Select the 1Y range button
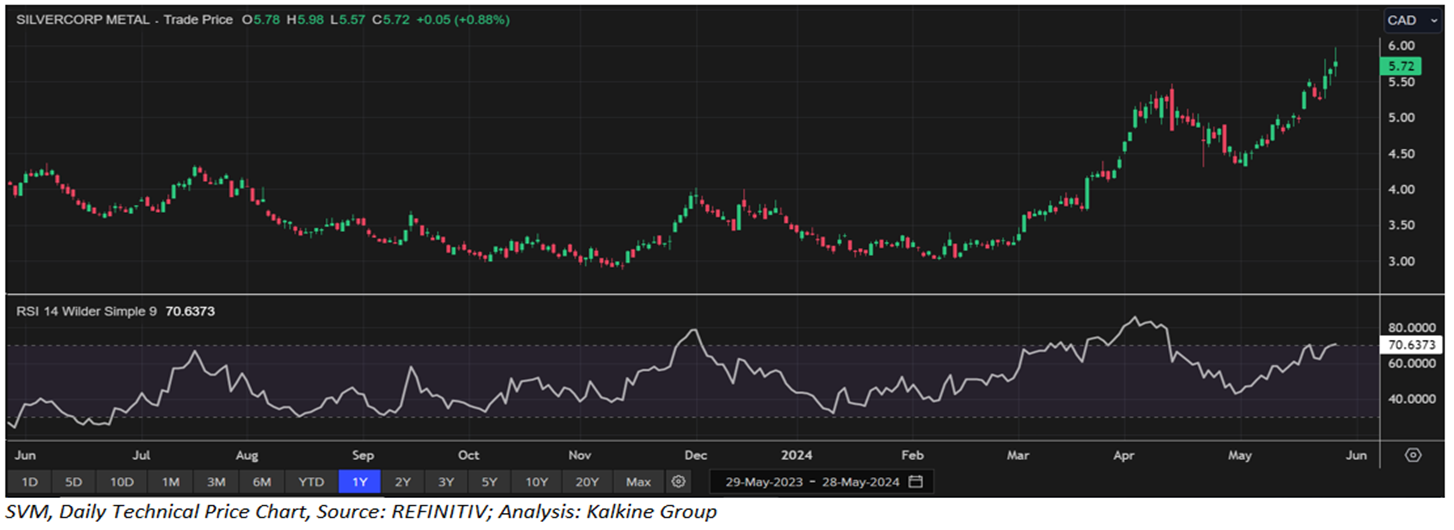The width and height of the screenshot is (1454, 530). [360, 482]
